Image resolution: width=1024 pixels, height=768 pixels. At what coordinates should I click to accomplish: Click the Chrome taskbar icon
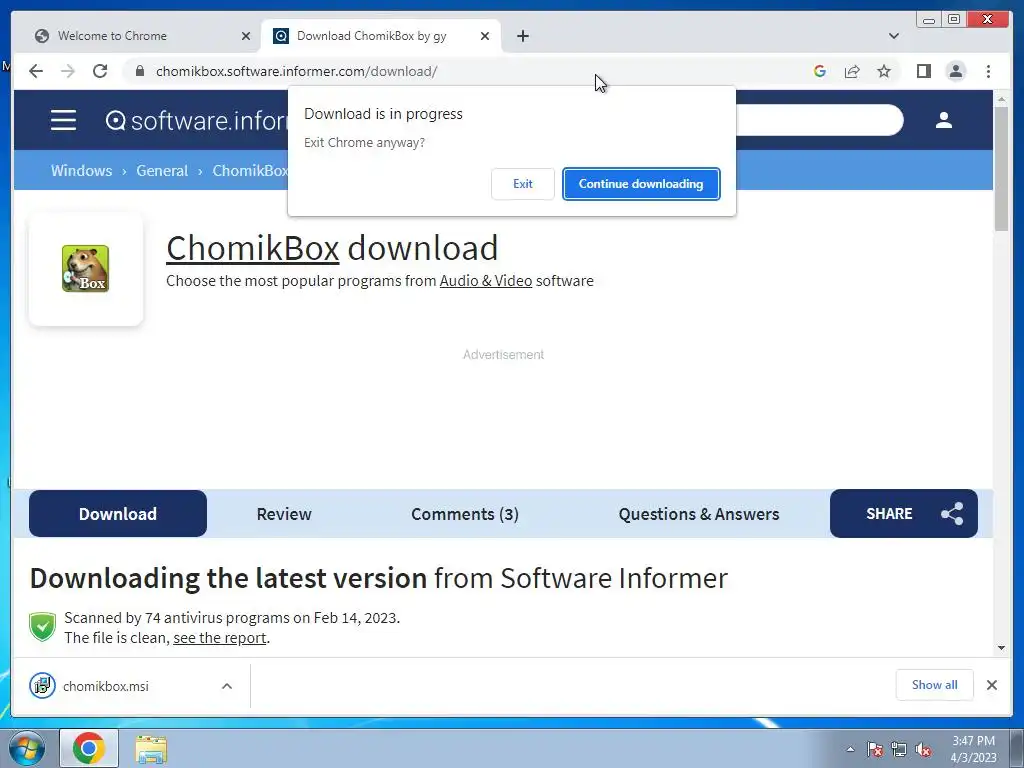(89, 748)
